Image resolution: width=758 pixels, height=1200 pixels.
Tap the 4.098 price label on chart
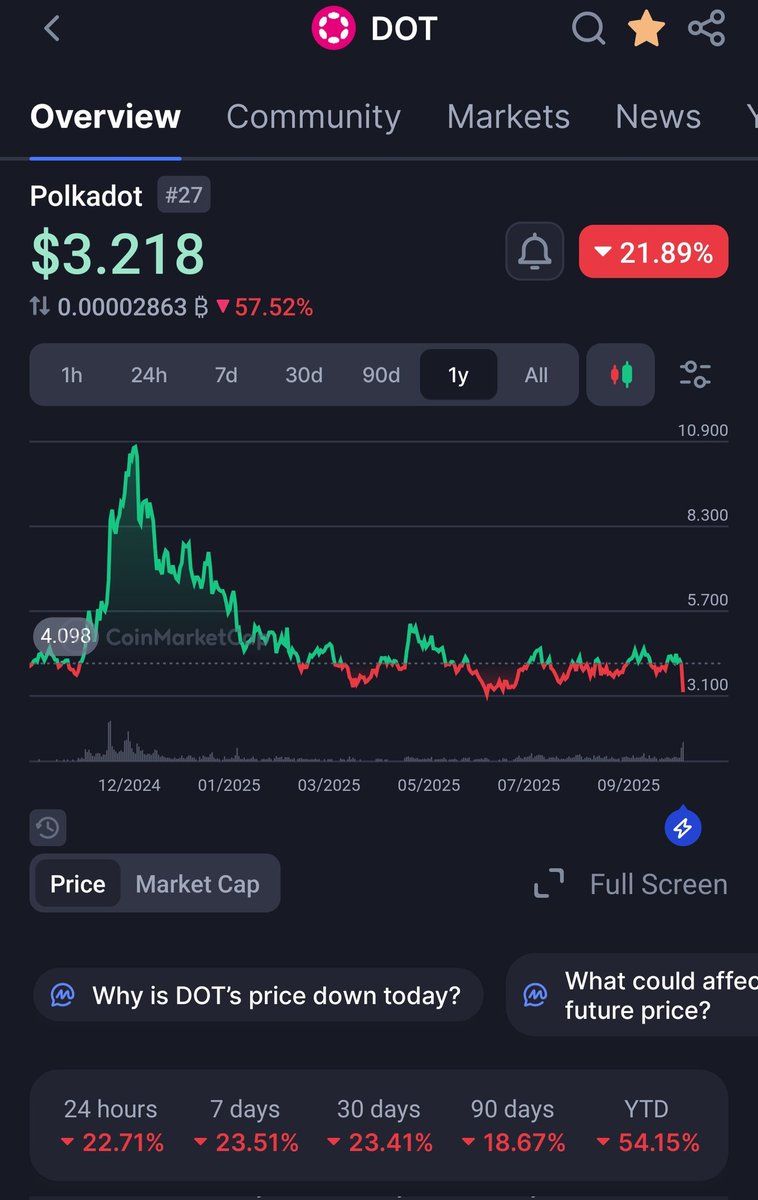click(66, 636)
